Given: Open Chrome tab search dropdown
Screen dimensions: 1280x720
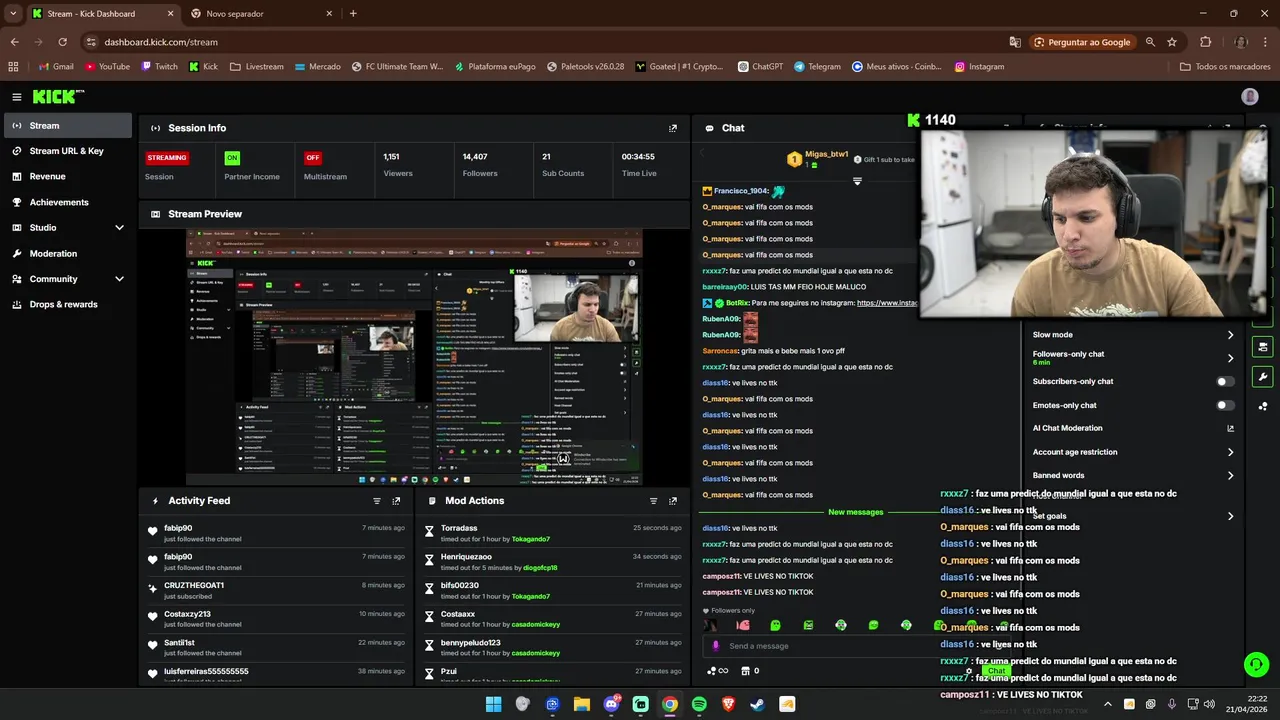Looking at the screenshot, I should [13, 13].
